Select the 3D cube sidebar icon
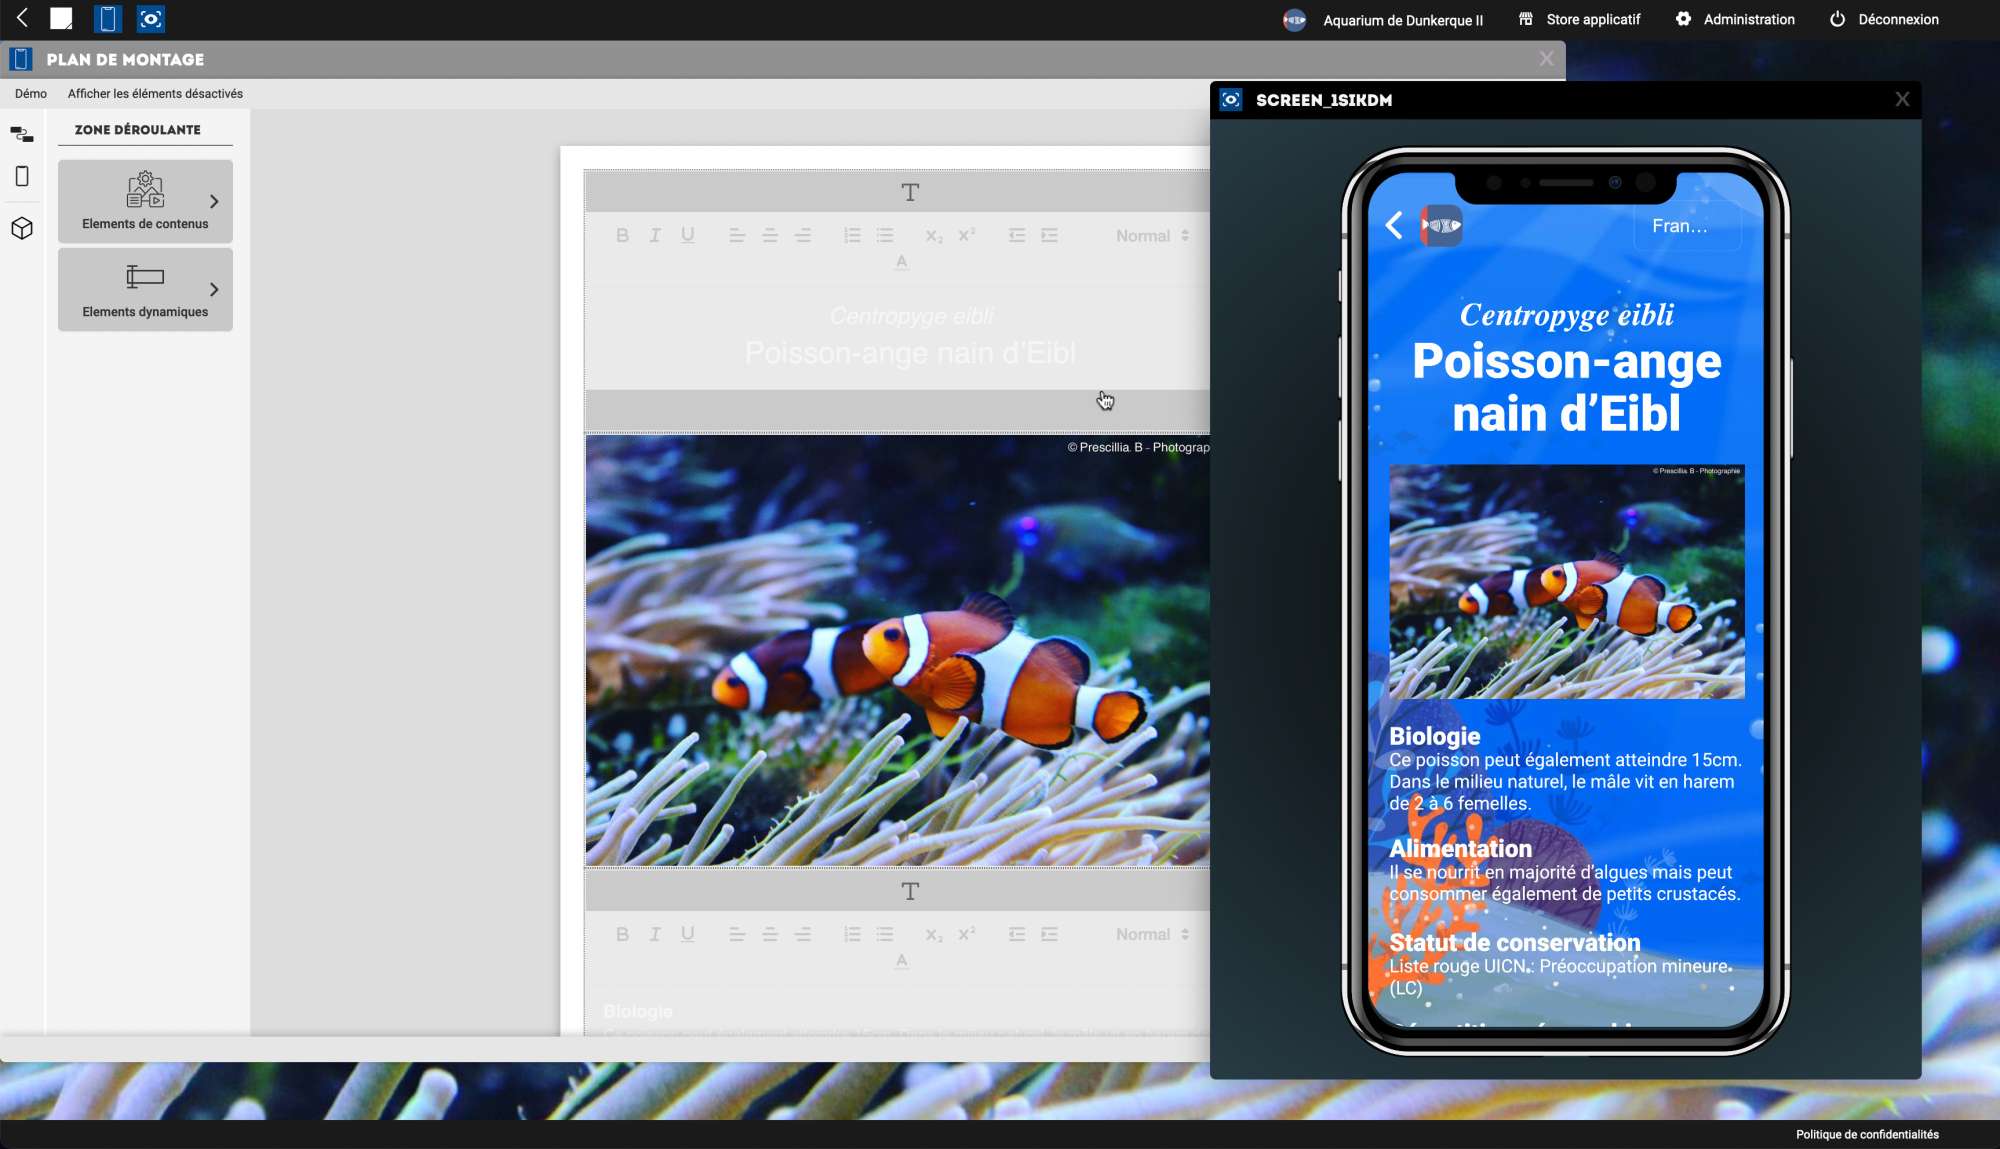This screenshot has height=1149, width=2000. pos(22,228)
